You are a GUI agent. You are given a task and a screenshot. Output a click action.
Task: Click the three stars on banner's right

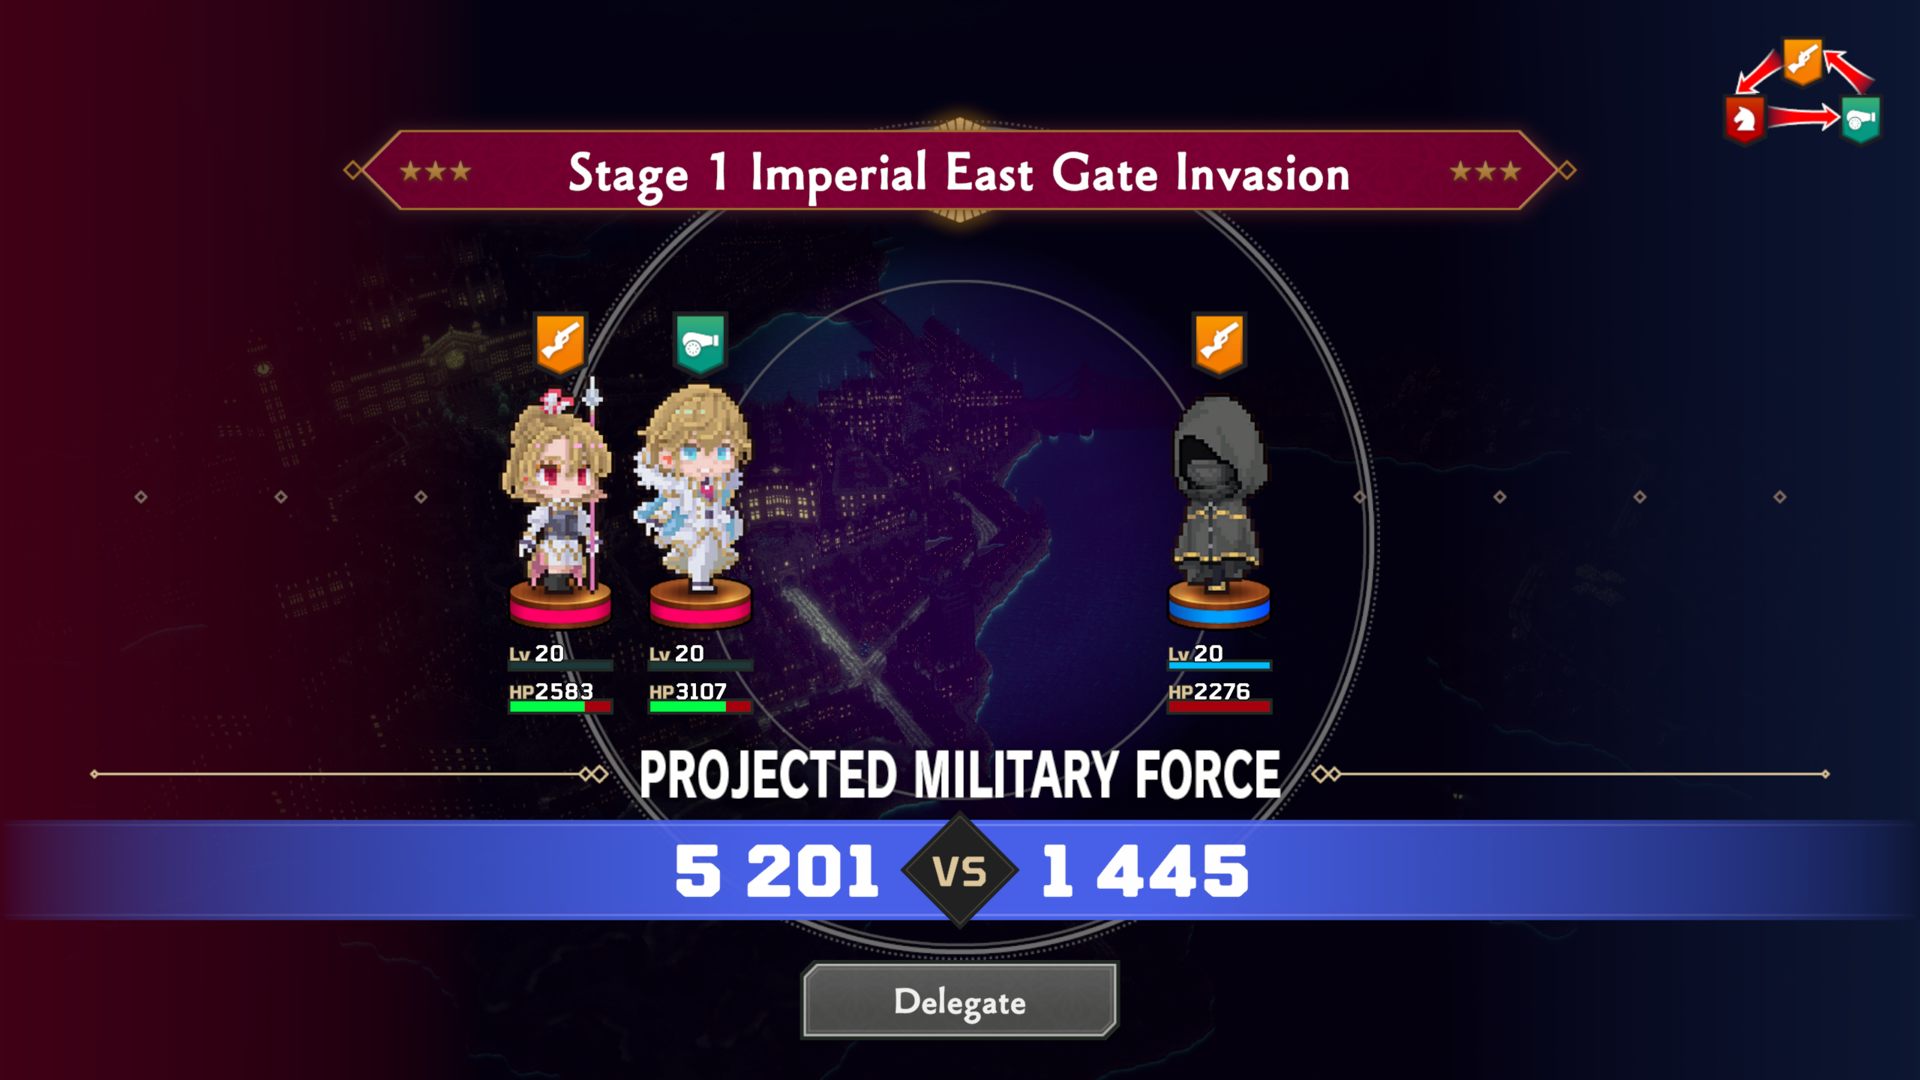pyautogui.click(x=1485, y=171)
